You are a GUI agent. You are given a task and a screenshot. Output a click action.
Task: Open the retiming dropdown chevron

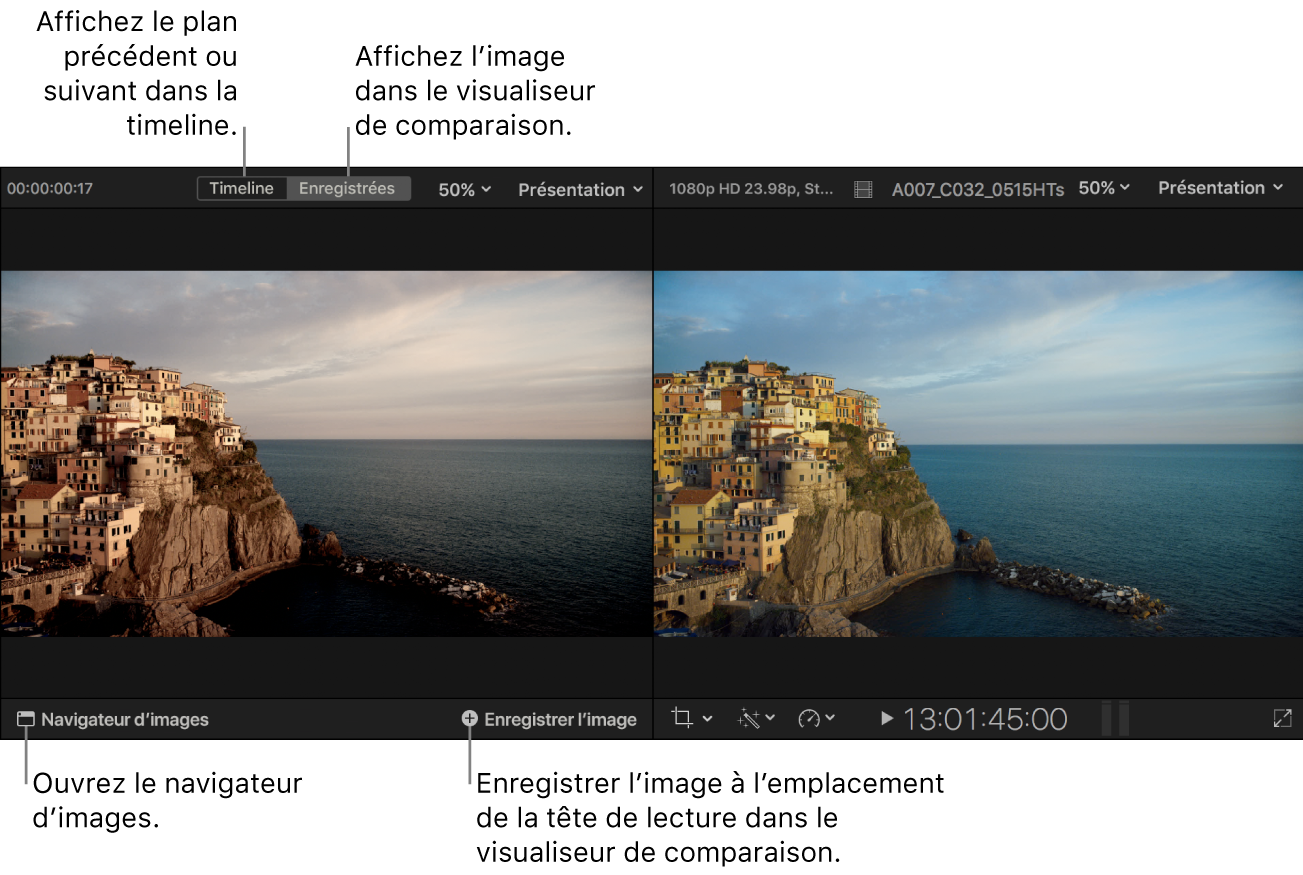point(831,719)
